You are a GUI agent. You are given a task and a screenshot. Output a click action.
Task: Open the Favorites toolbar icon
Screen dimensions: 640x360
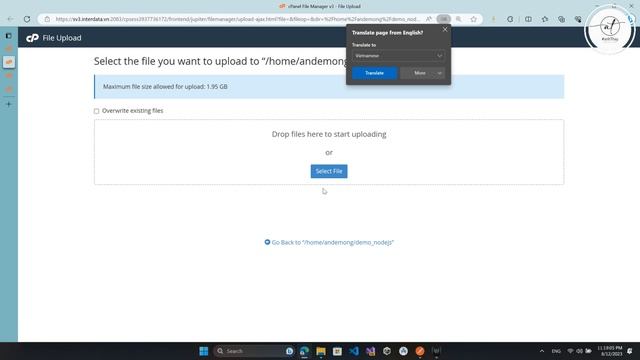point(545,19)
